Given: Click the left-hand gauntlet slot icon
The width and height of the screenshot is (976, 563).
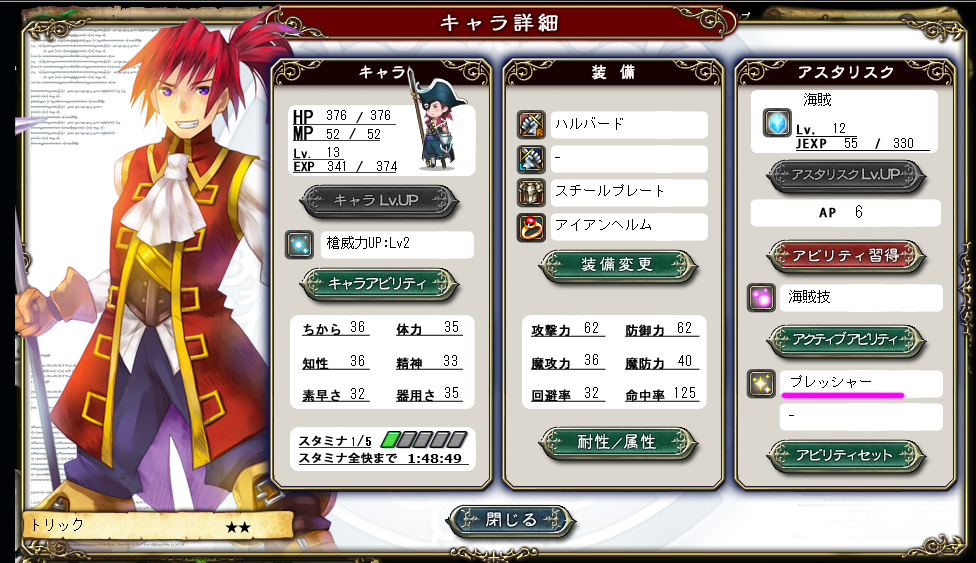Looking at the screenshot, I should pos(532,159).
